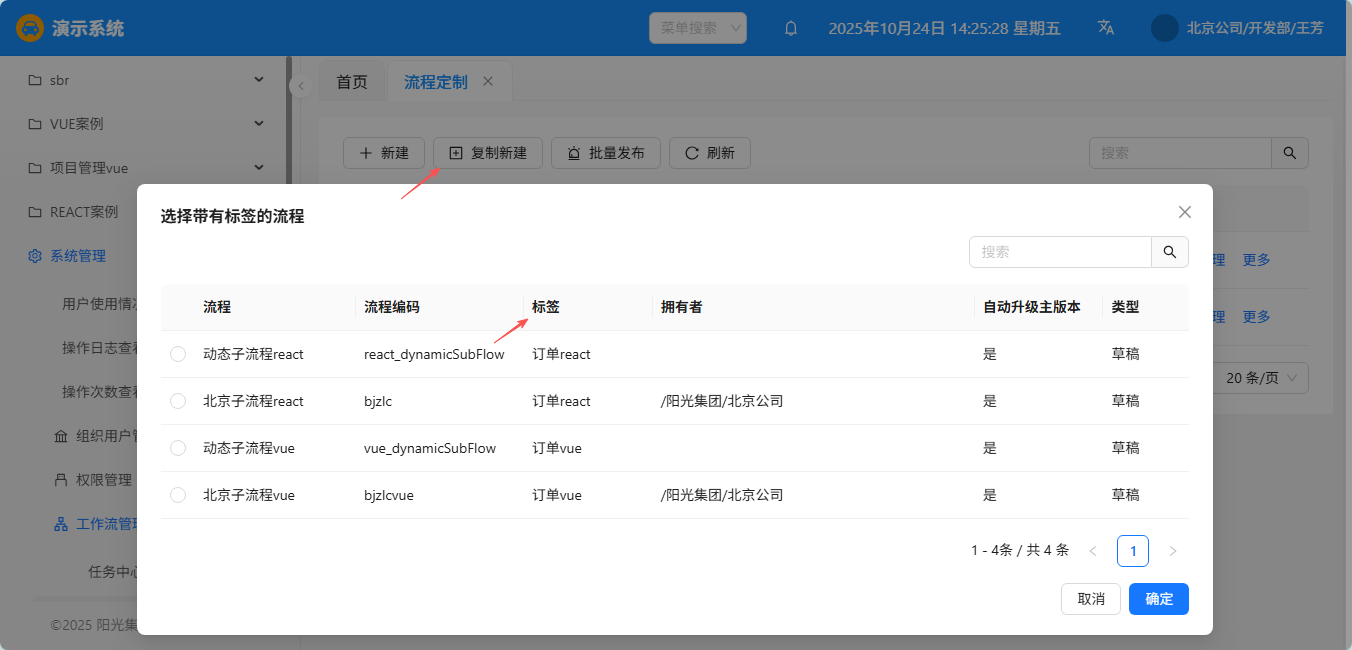Click the language translation icon

1105,28
